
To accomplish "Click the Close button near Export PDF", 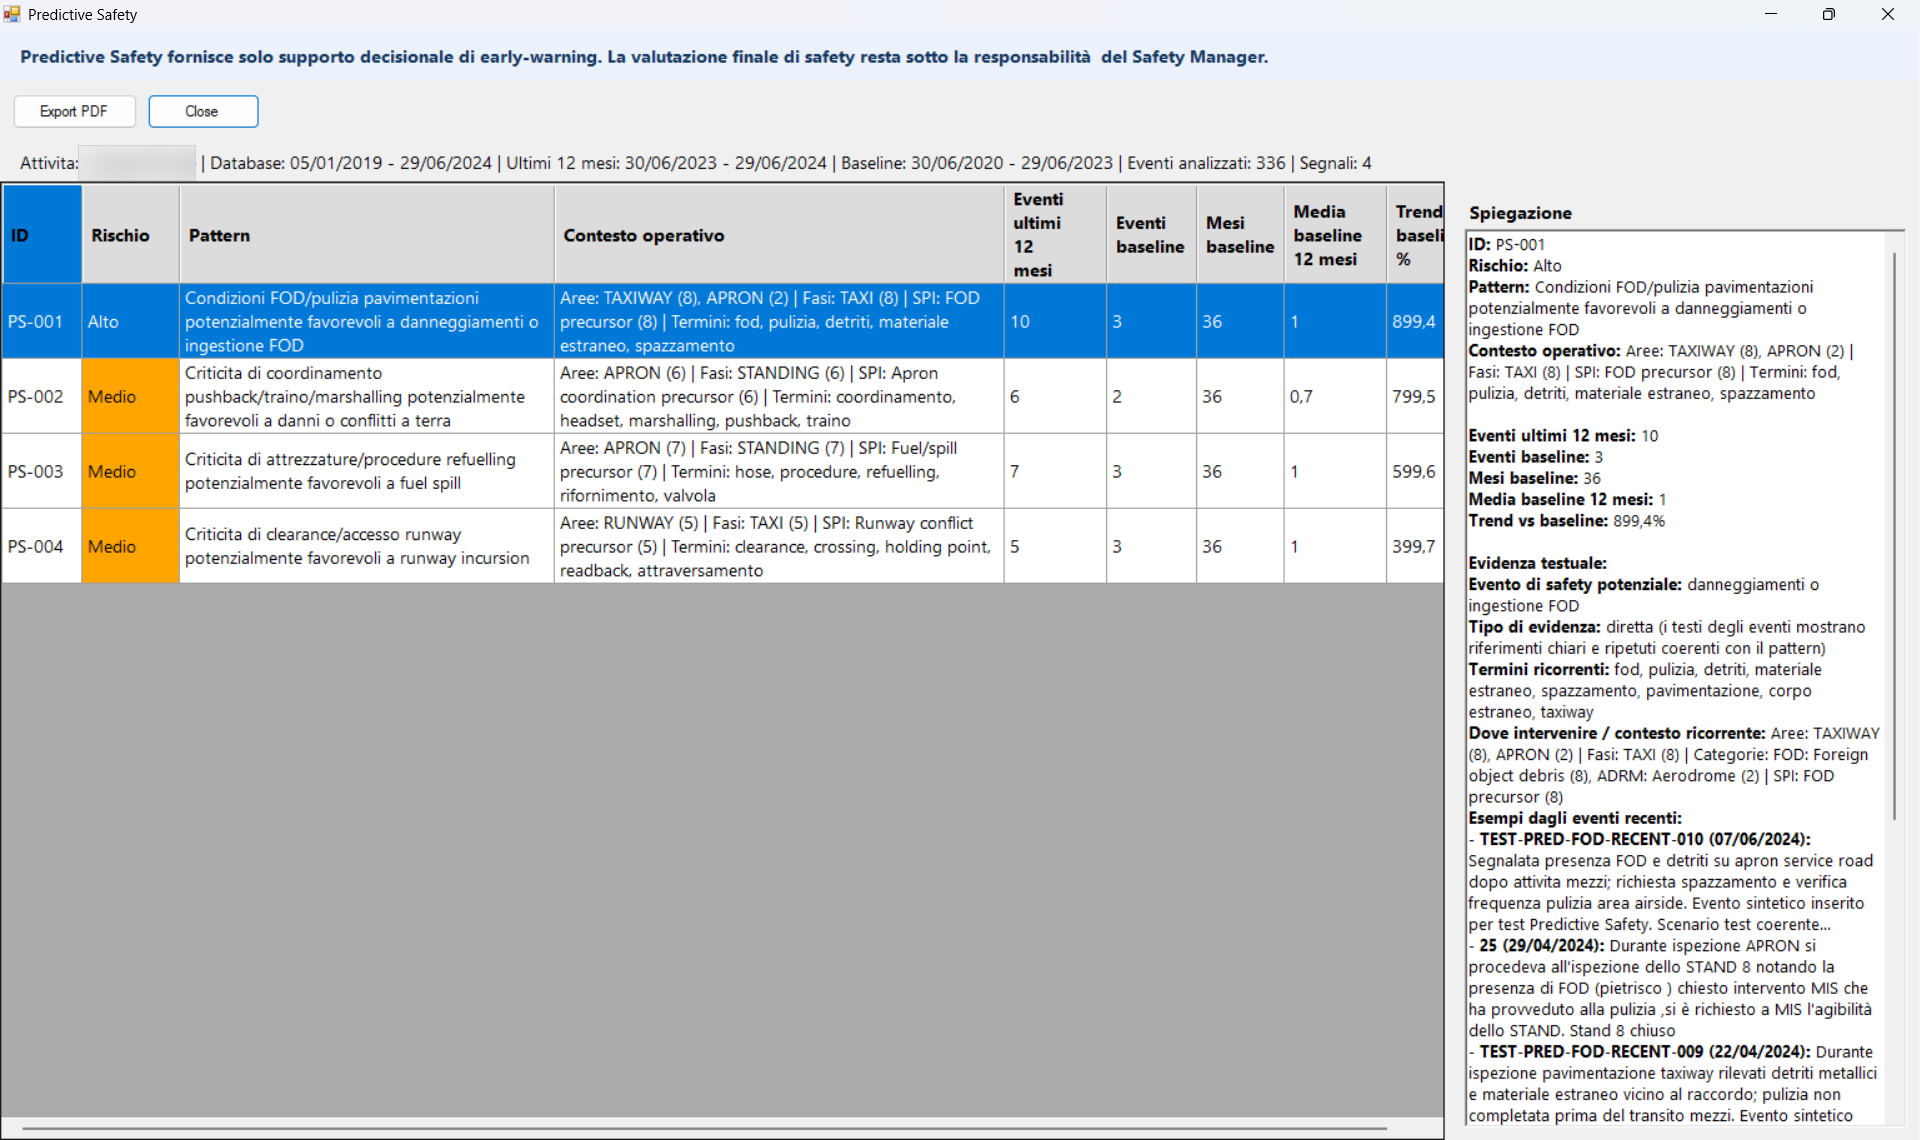I will [203, 111].
